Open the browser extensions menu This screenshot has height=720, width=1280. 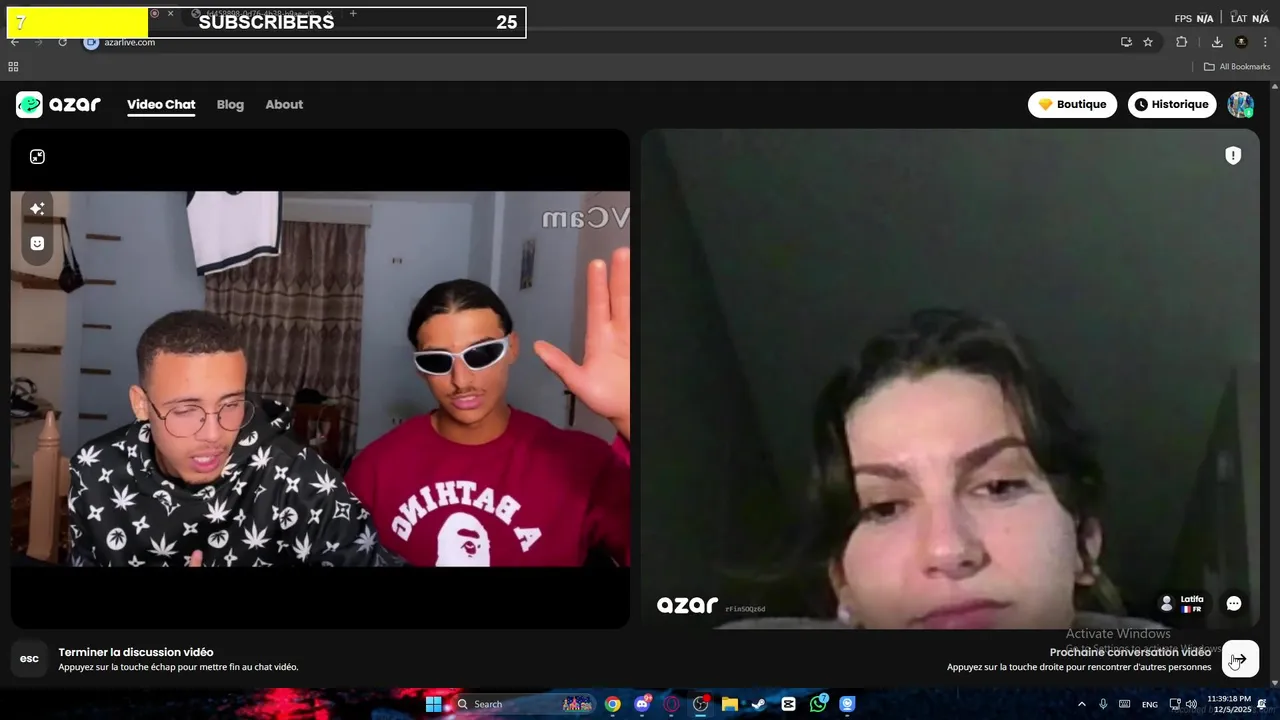click(1182, 42)
